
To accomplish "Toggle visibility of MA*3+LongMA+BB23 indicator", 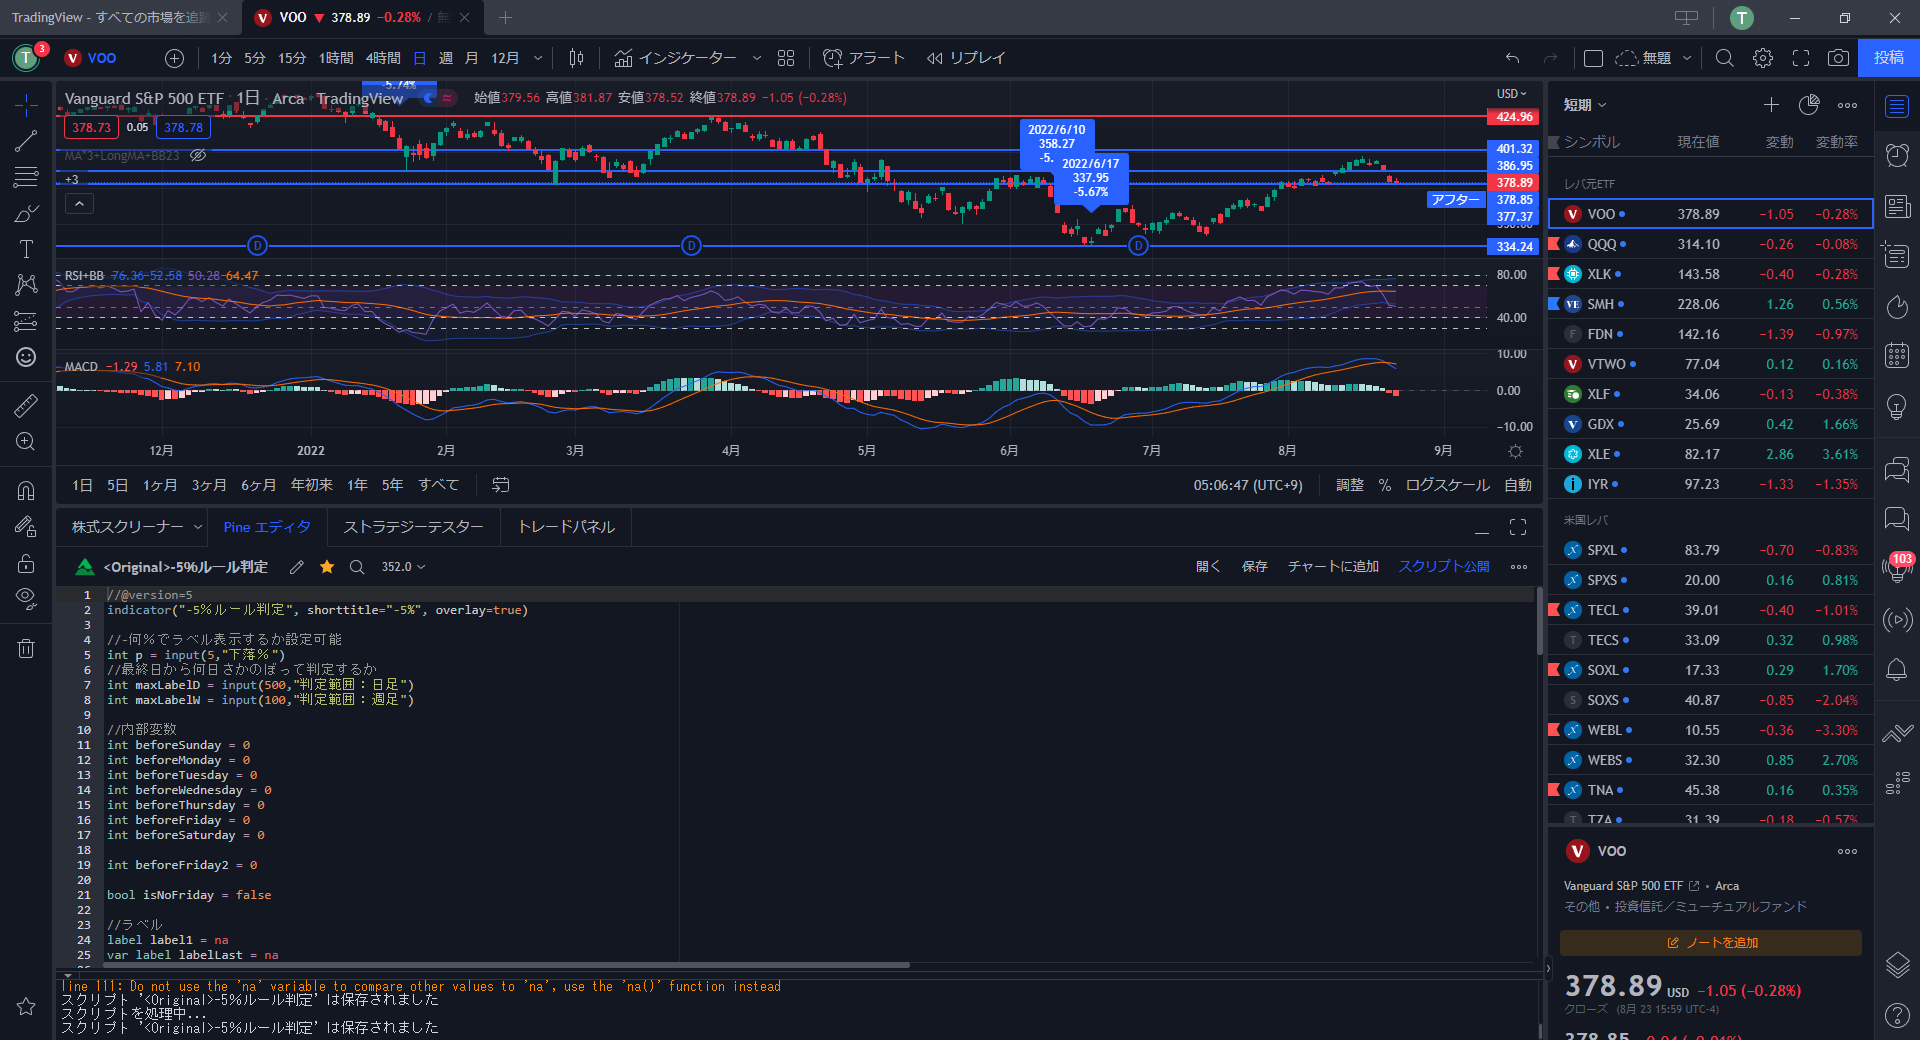I will pyautogui.click(x=198, y=156).
